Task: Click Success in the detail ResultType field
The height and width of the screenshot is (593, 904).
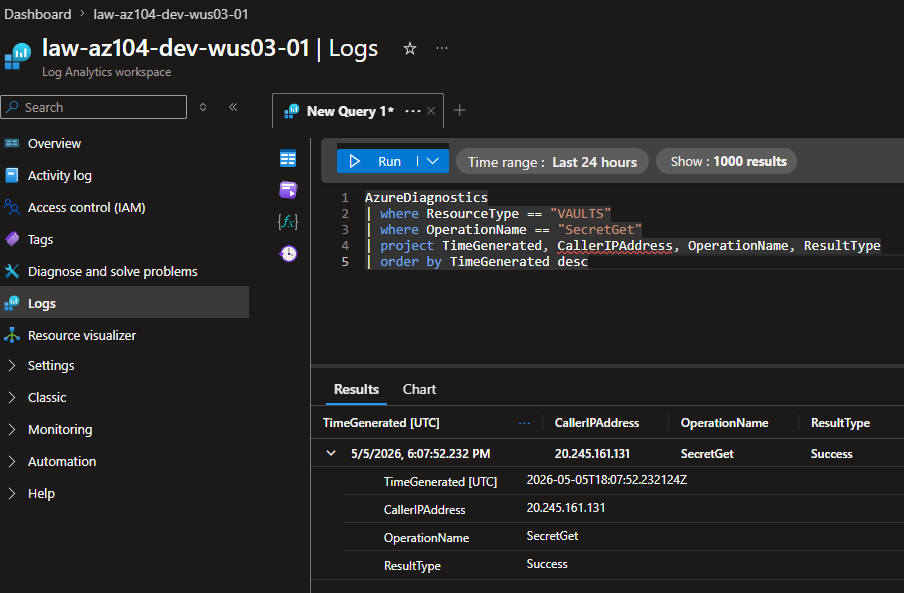Action: coord(547,564)
